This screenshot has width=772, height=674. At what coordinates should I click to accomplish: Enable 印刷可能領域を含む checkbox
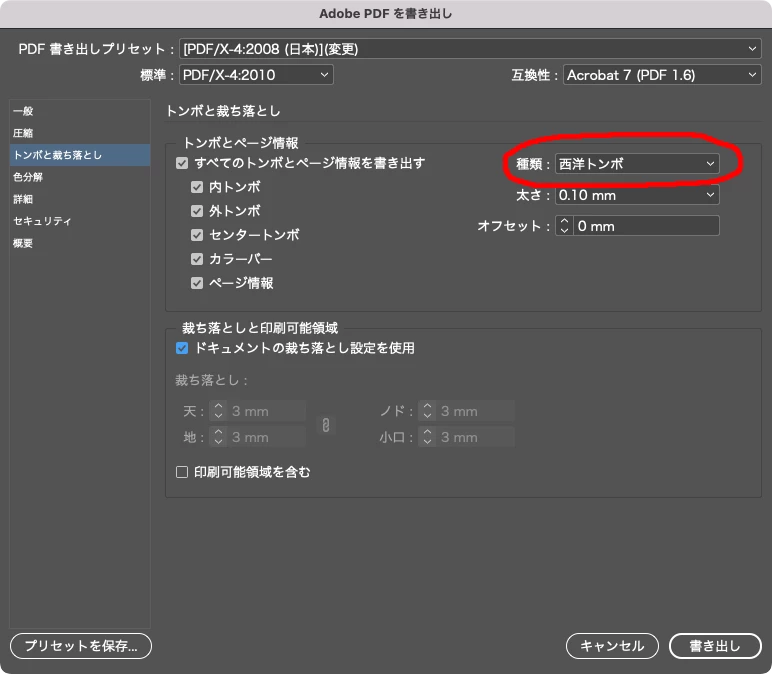point(182,473)
